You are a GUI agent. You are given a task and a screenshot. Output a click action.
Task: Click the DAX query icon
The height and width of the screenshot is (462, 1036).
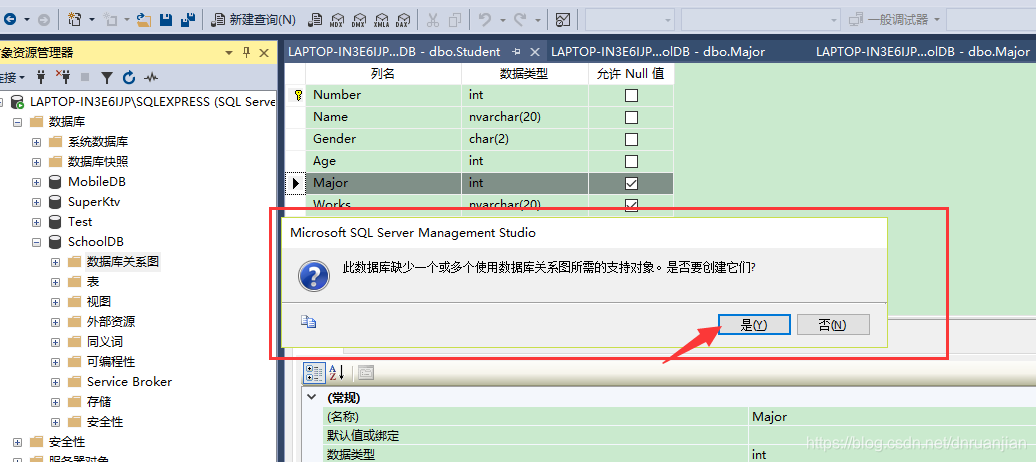pos(402,20)
